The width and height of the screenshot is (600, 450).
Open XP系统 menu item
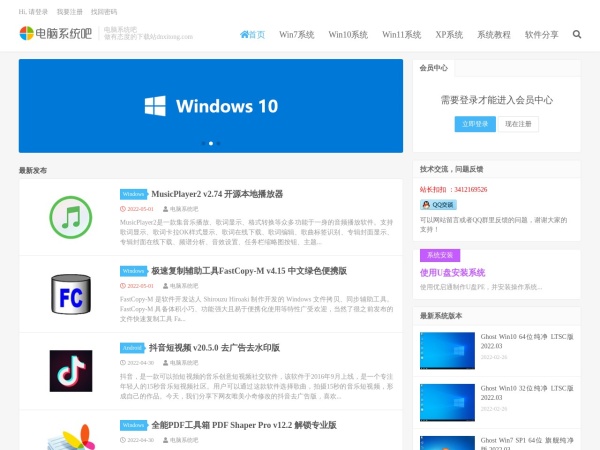[x=449, y=35]
